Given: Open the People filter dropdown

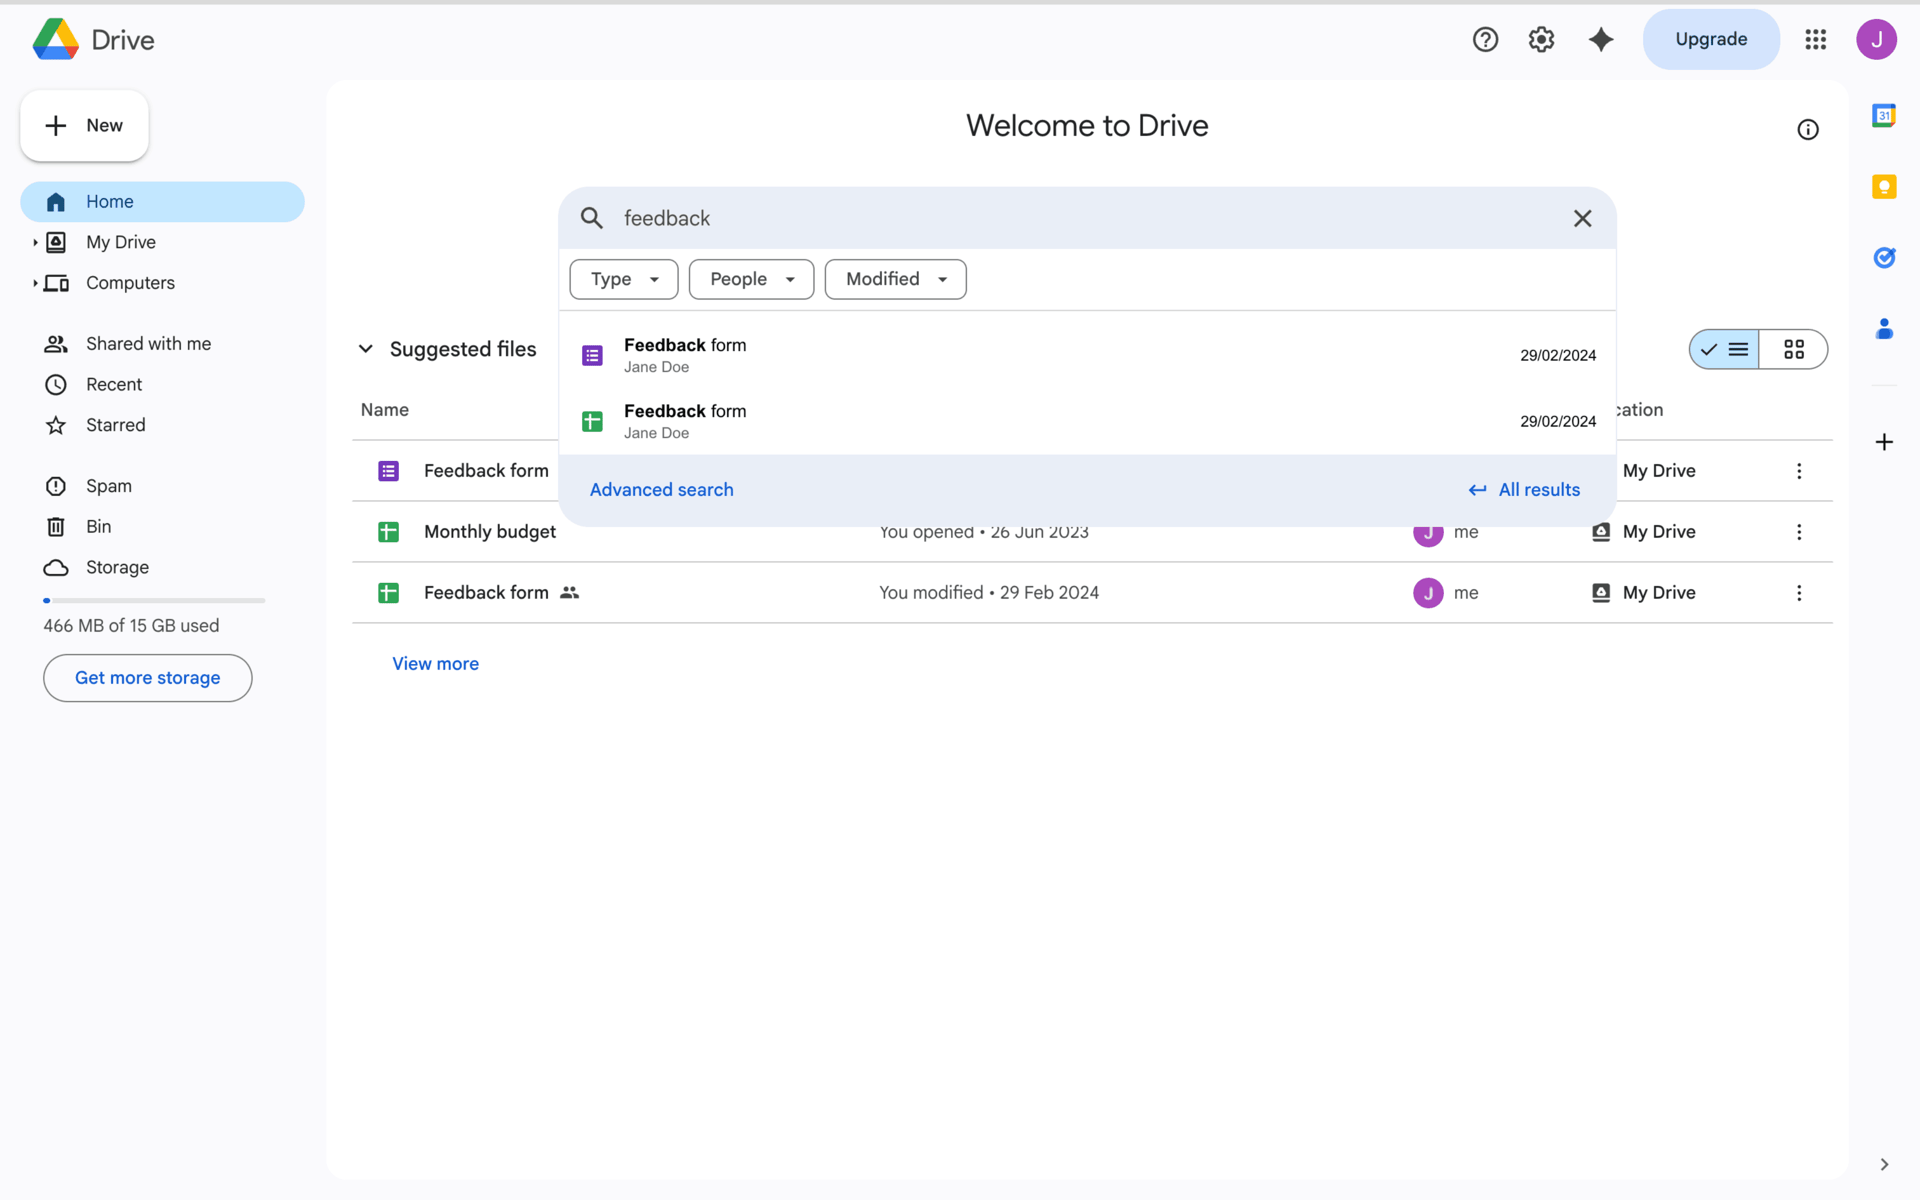Looking at the screenshot, I should click(751, 279).
